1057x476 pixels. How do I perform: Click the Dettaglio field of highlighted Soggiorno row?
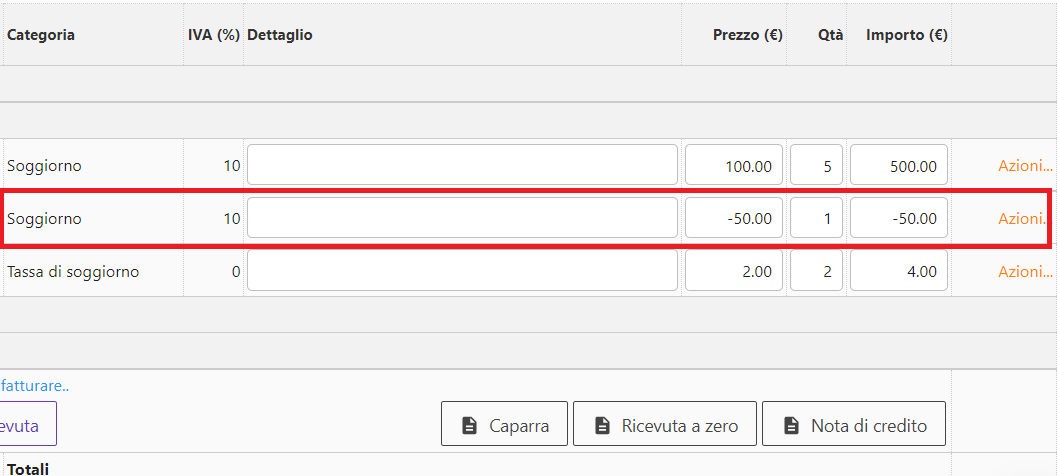pyautogui.click(x=462, y=218)
